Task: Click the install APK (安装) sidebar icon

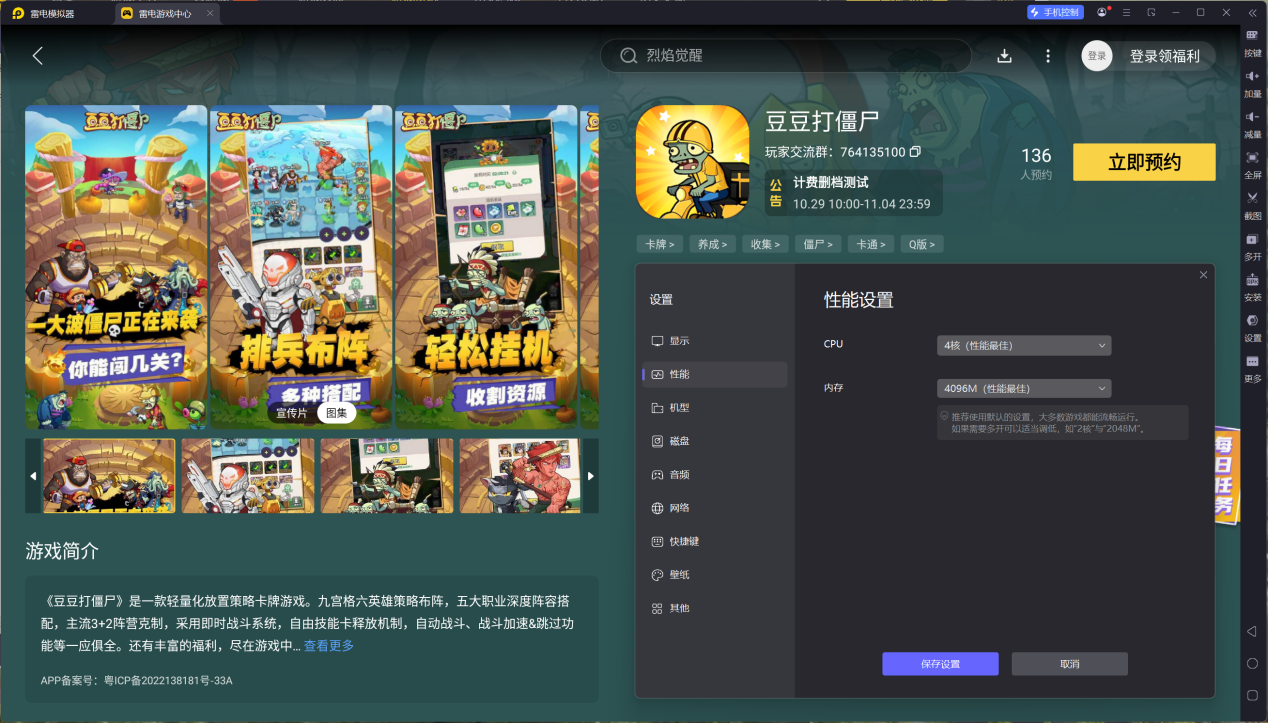Action: (1252, 281)
